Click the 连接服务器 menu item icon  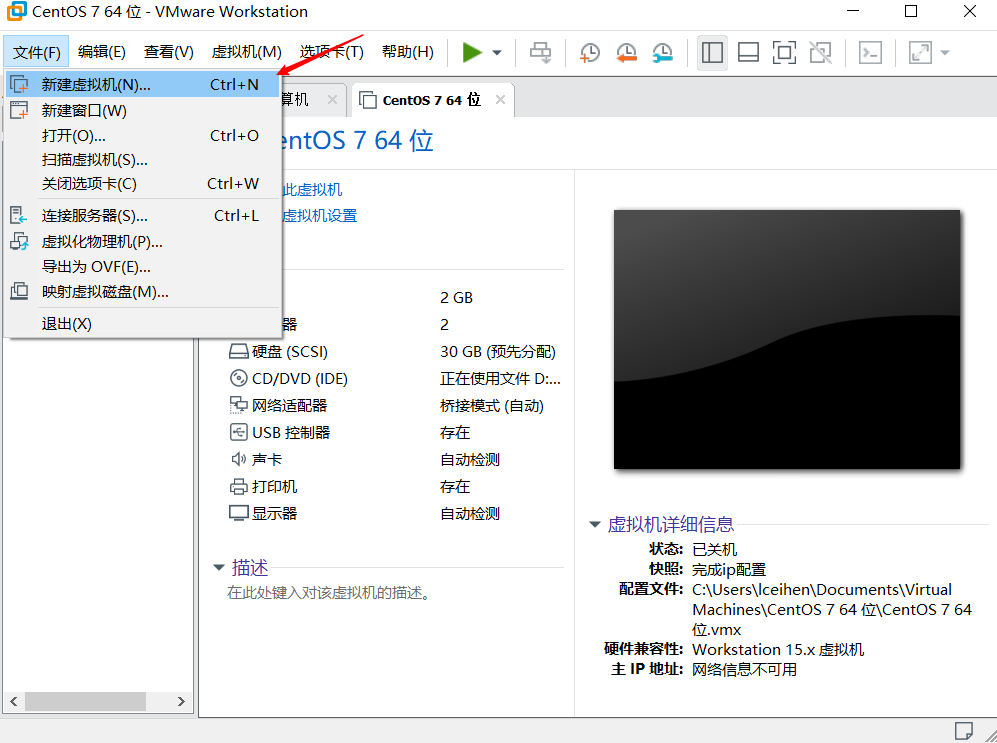[19, 215]
